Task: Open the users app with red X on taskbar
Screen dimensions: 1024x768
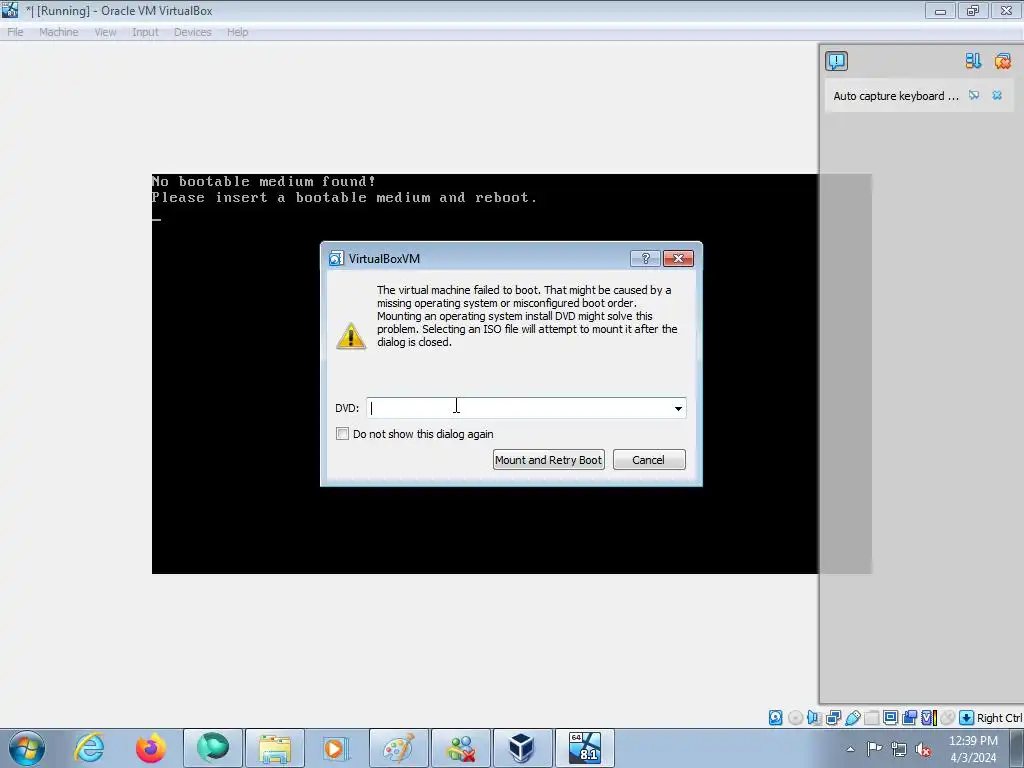Action: click(x=460, y=748)
